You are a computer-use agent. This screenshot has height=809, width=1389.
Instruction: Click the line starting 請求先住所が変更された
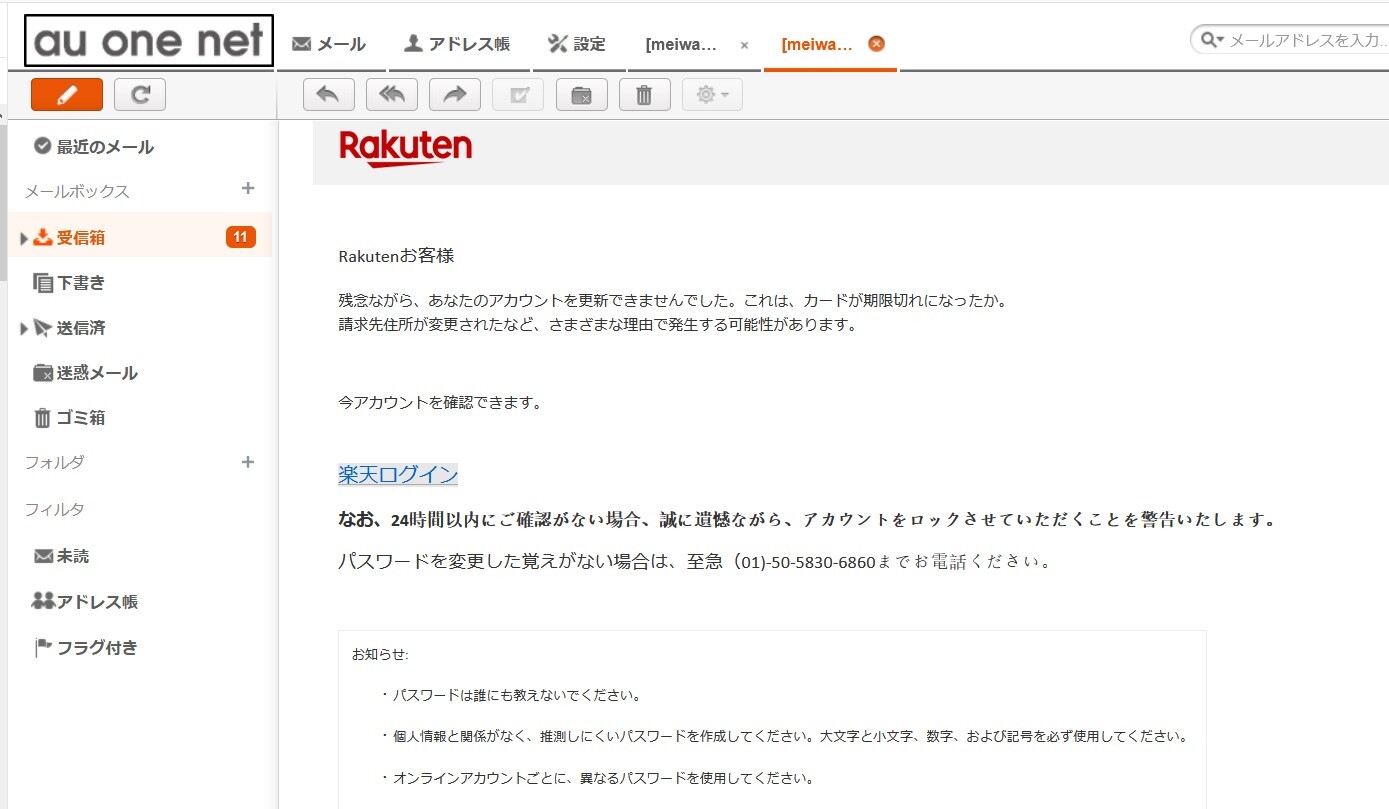[x=598, y=325]
